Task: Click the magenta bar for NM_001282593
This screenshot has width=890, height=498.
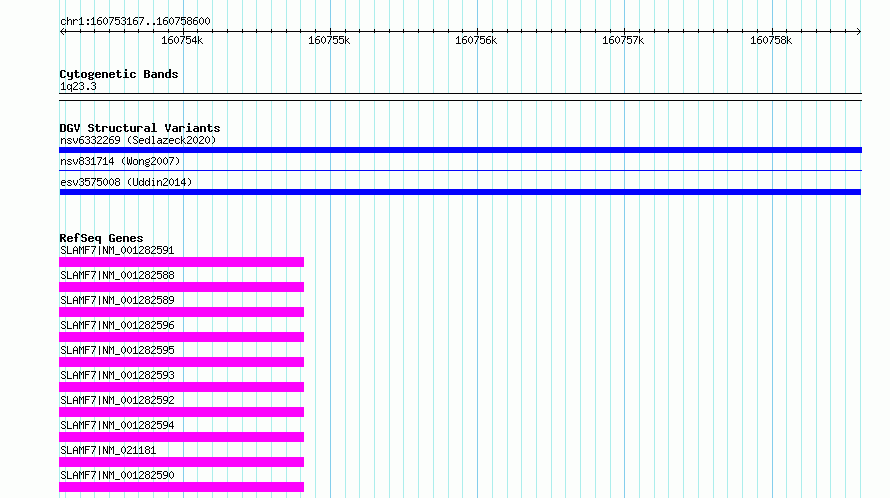Action: coord(182,387)
